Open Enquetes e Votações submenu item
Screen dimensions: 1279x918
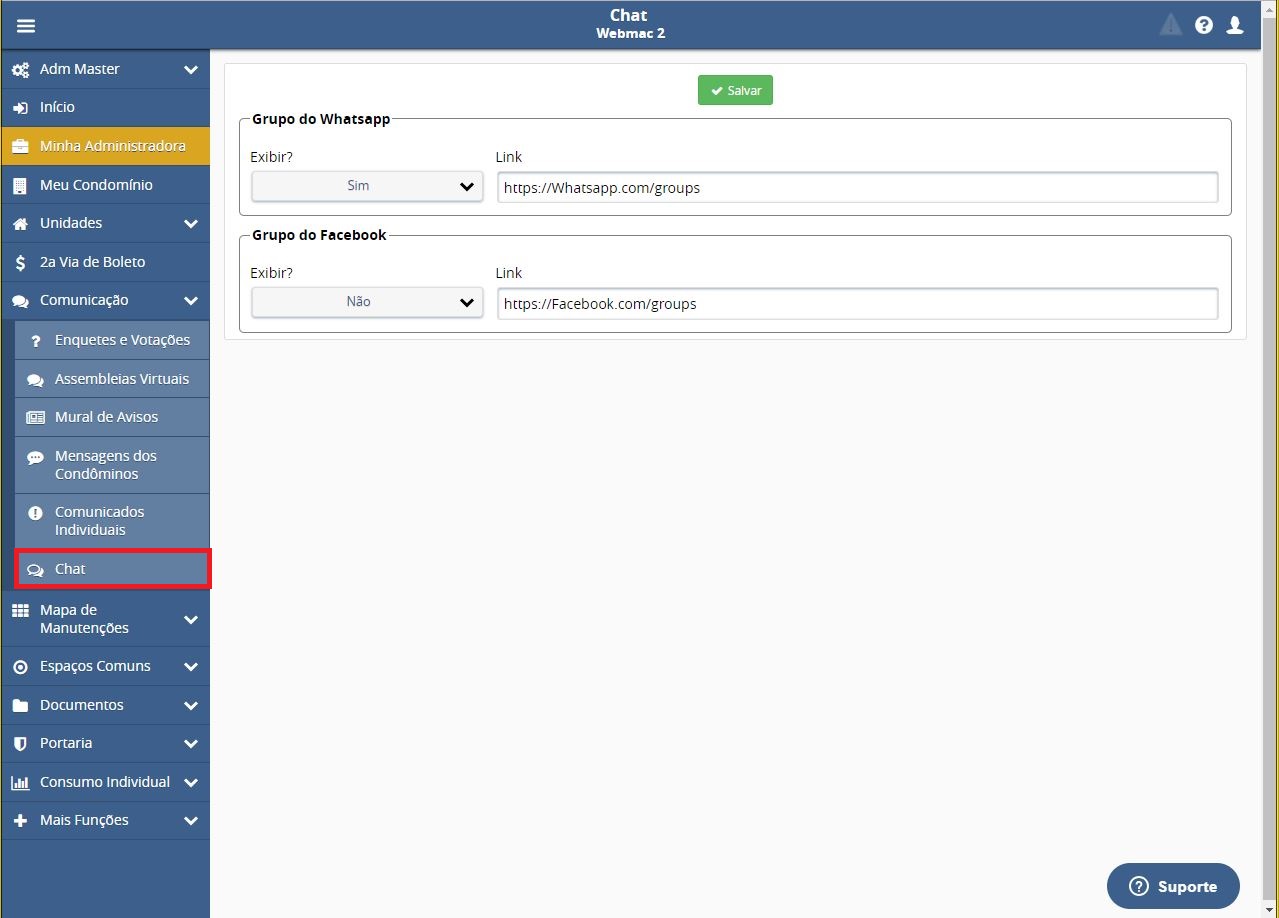coord(112,341)
